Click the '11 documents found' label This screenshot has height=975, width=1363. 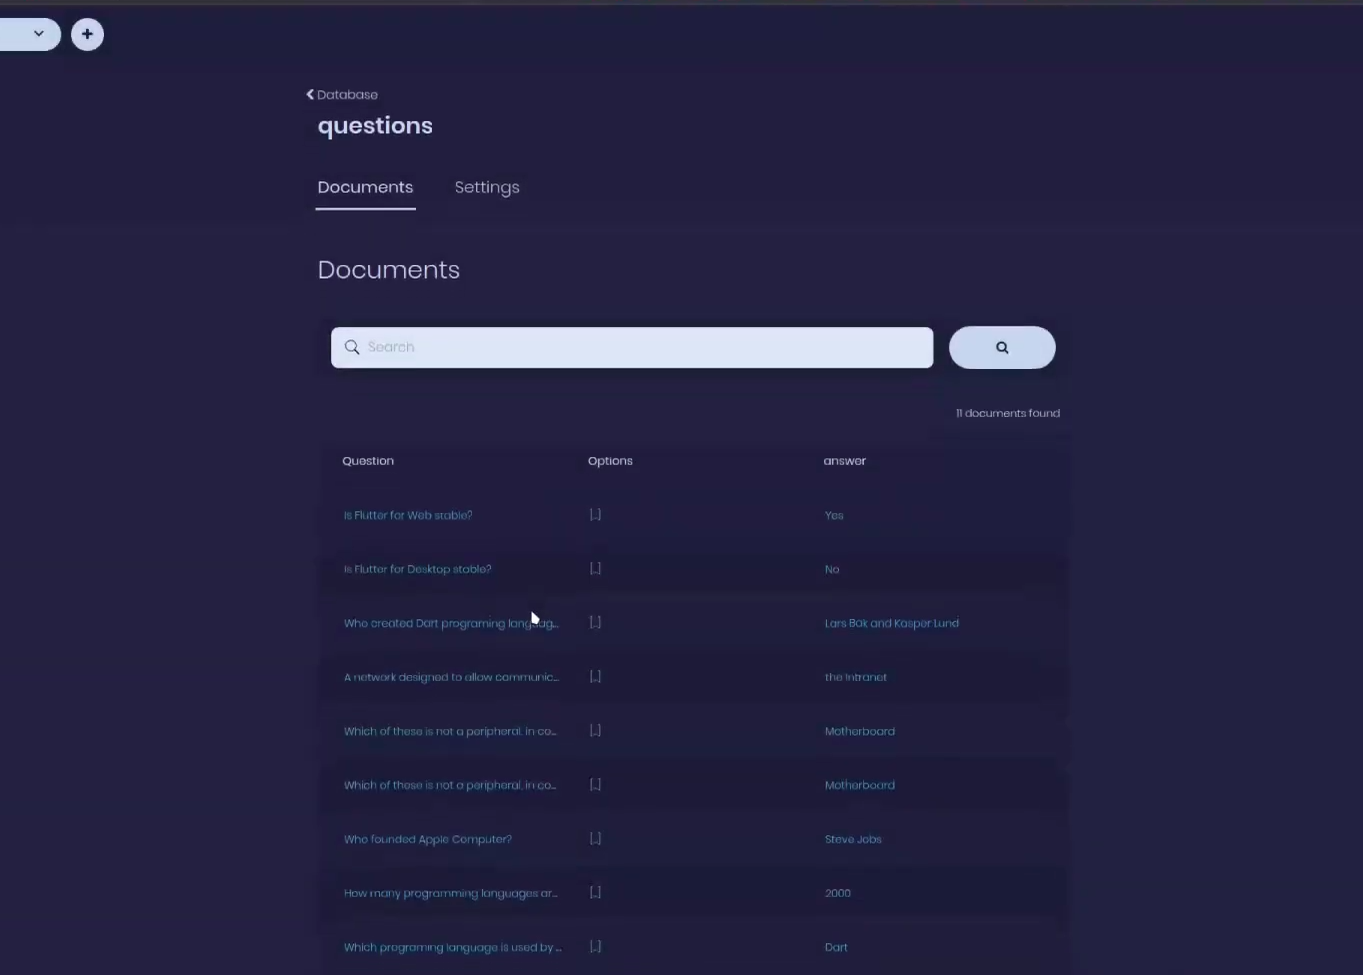coord(1007,412)
